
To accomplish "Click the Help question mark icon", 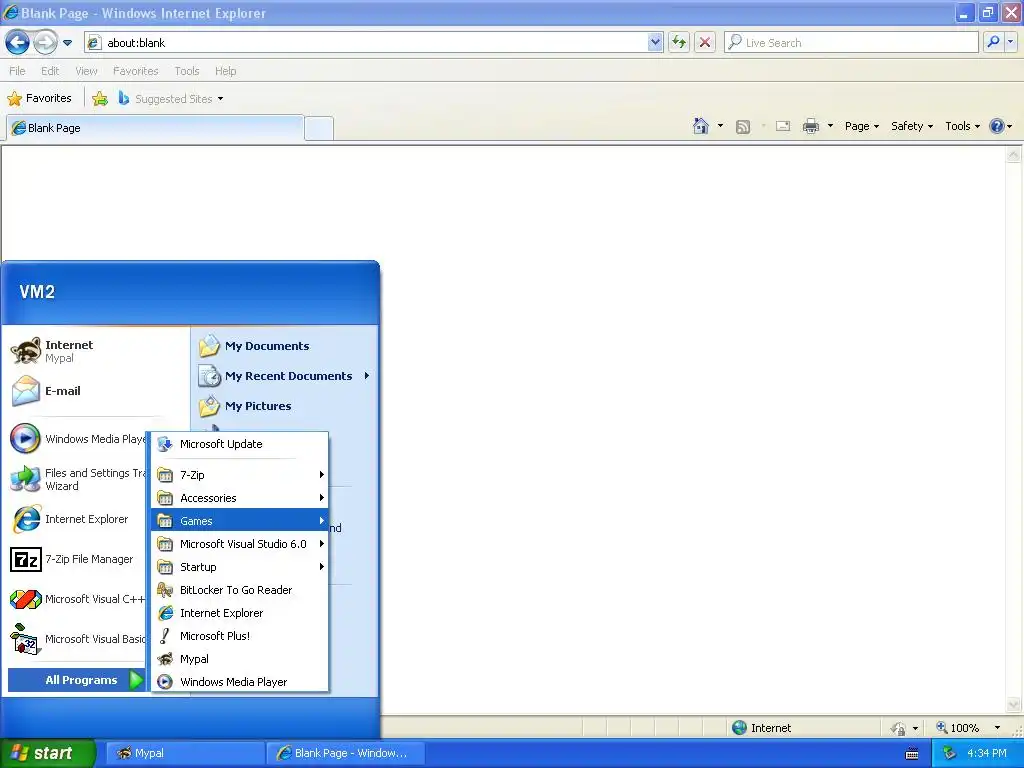I will [x=997, y=126].
